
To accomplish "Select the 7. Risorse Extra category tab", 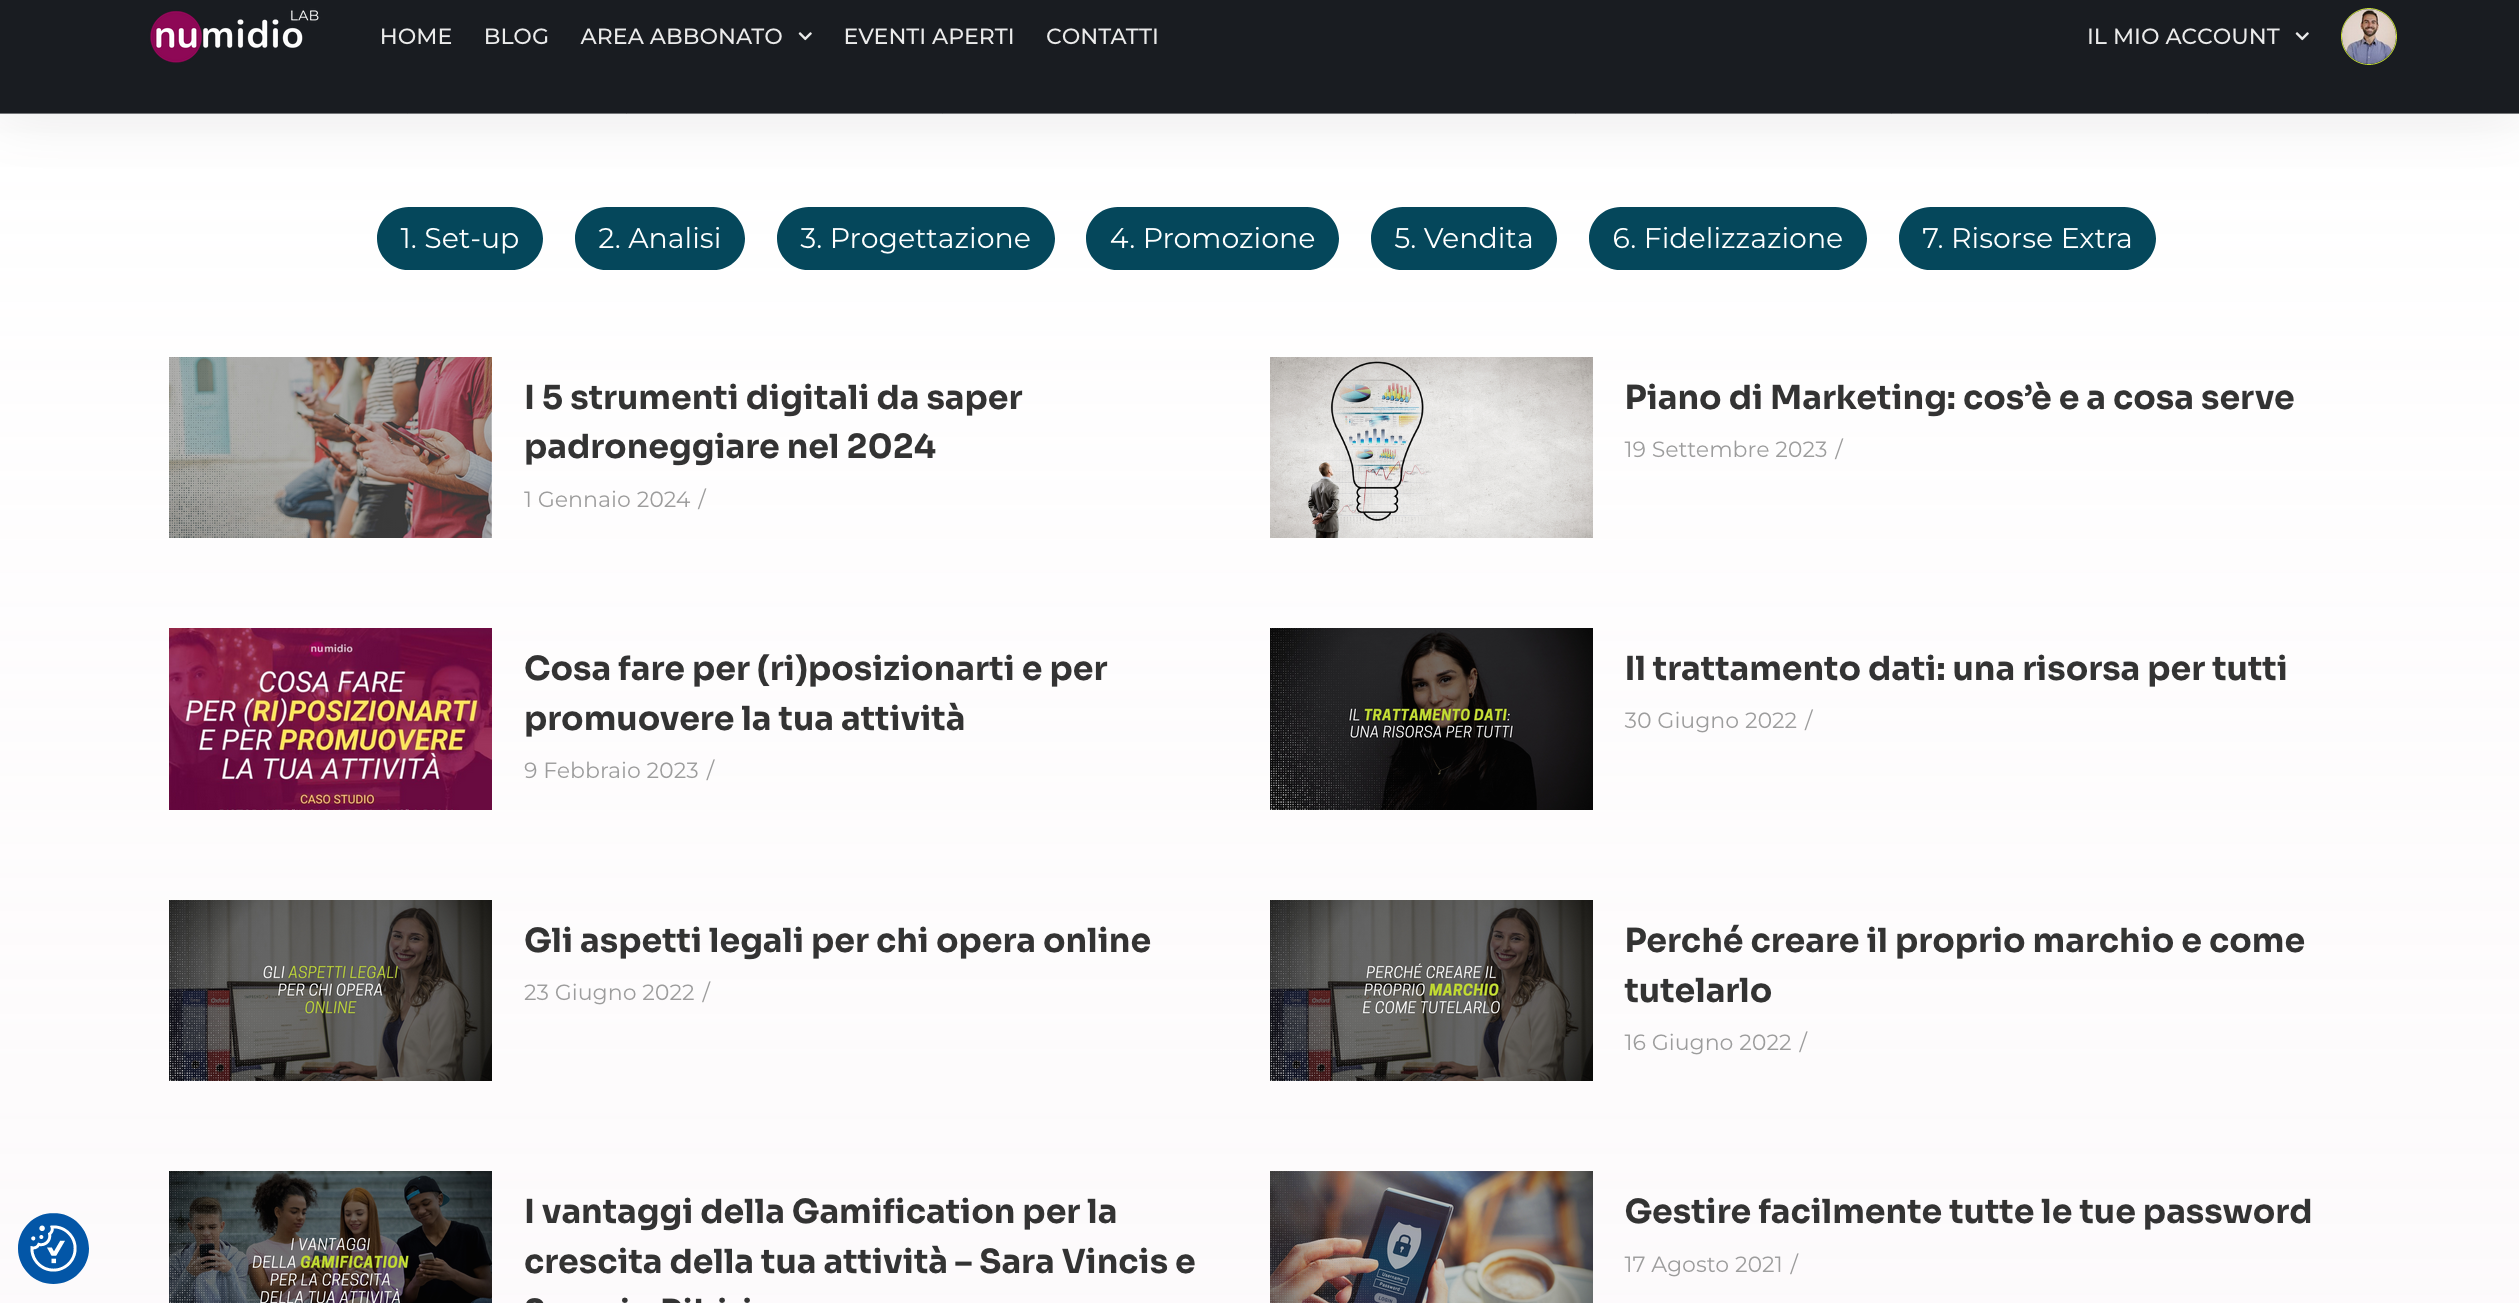I will (x=2027, y=236).
